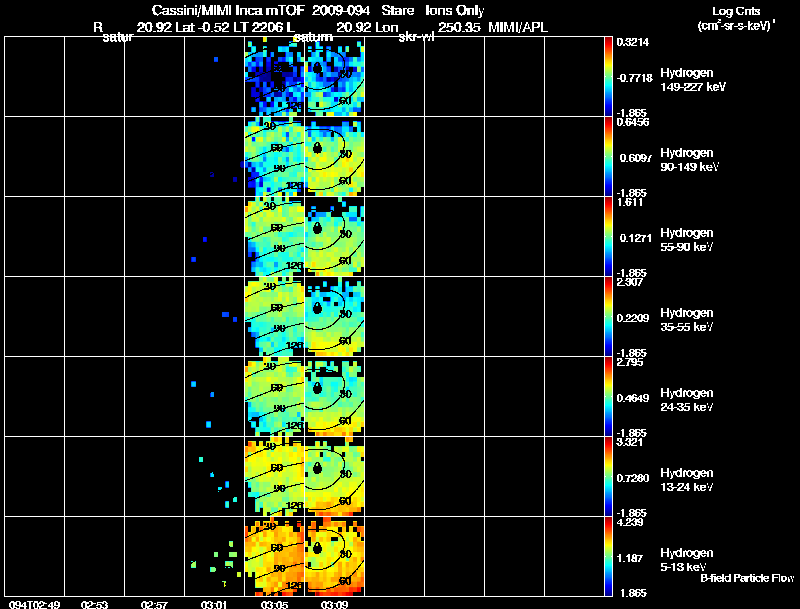The image size is (800, 609).
Task: Select the 03:09 image in the 90-149 keV row
Action: (x=335, y=157)
